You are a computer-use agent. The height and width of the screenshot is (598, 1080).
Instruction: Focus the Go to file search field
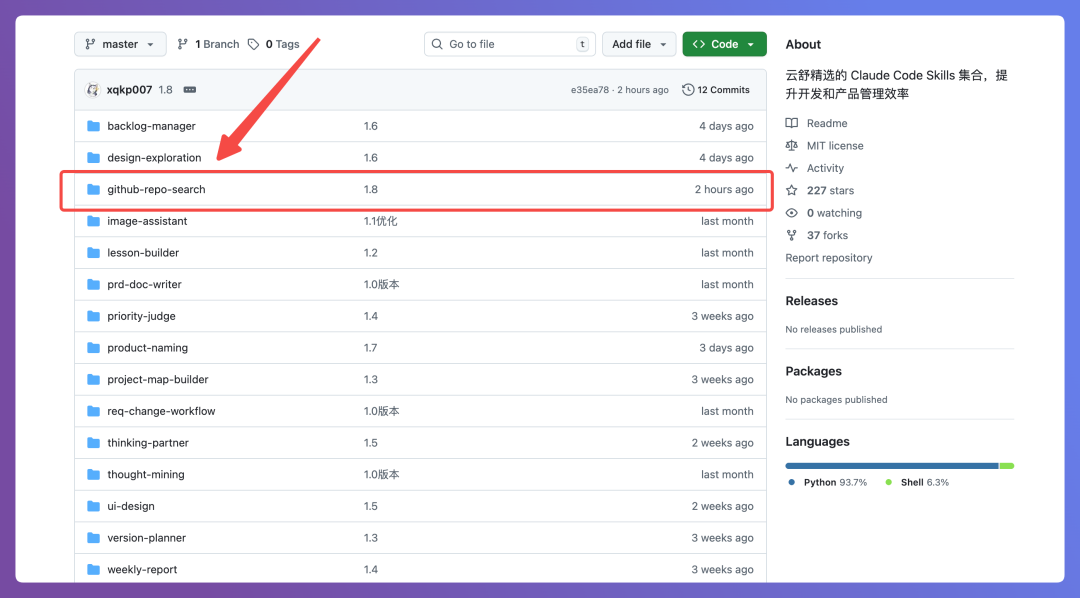(x=509, y=44)
